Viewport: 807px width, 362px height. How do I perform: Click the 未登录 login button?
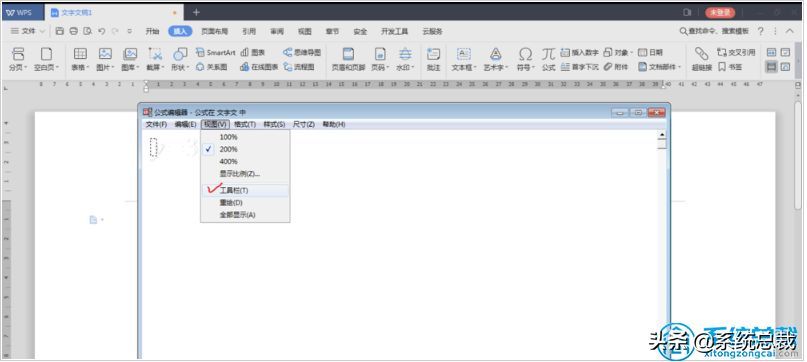click(x=720, y=12)
